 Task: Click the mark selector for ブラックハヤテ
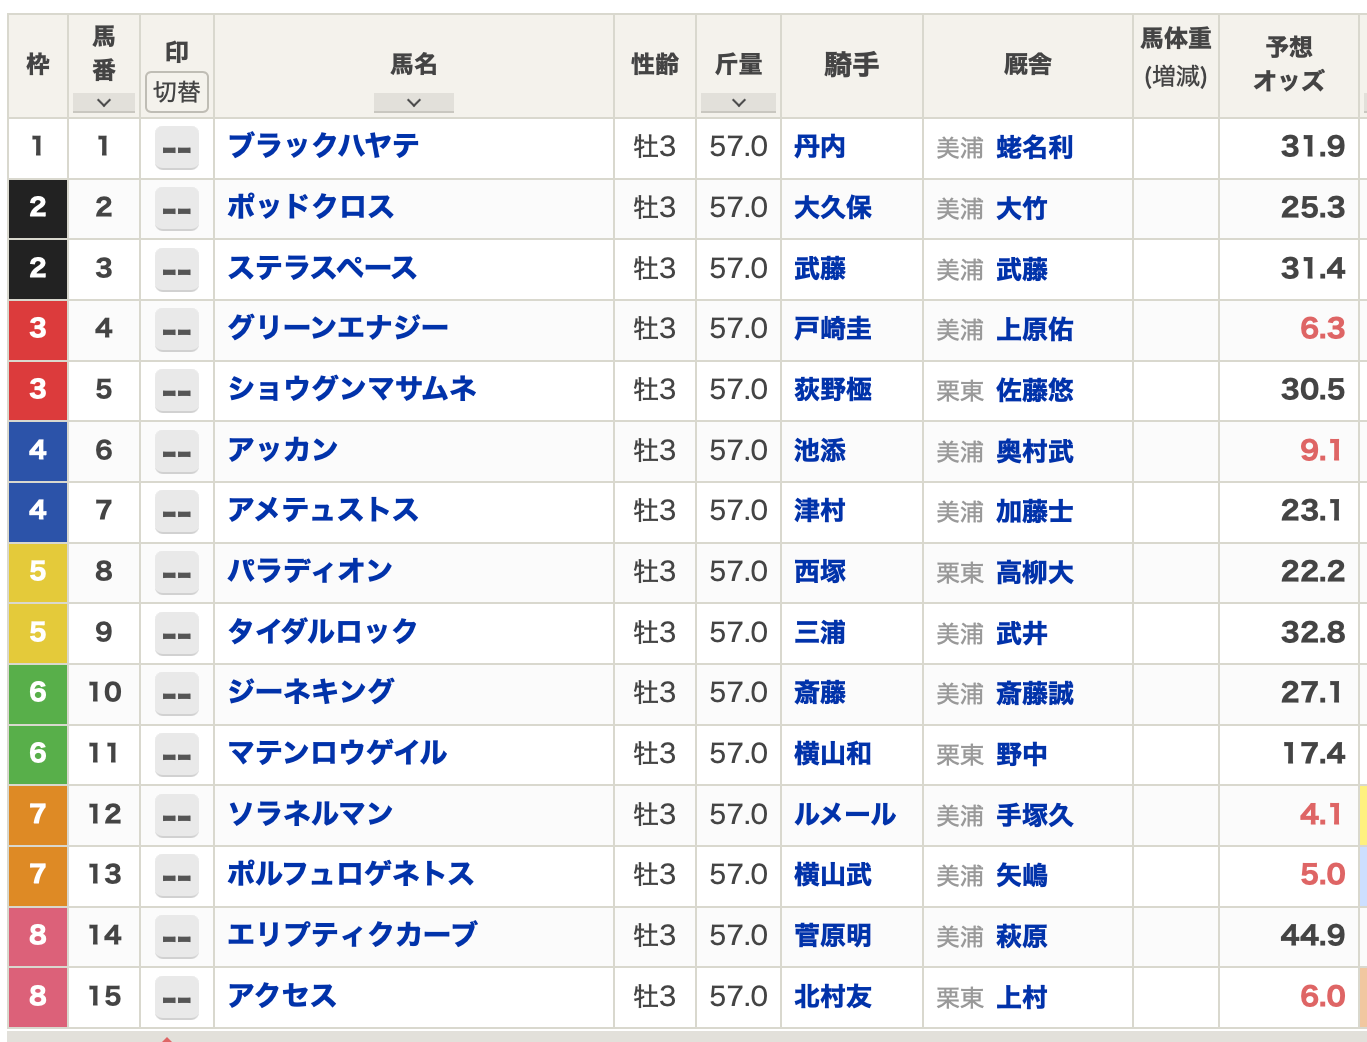[177, 149]
